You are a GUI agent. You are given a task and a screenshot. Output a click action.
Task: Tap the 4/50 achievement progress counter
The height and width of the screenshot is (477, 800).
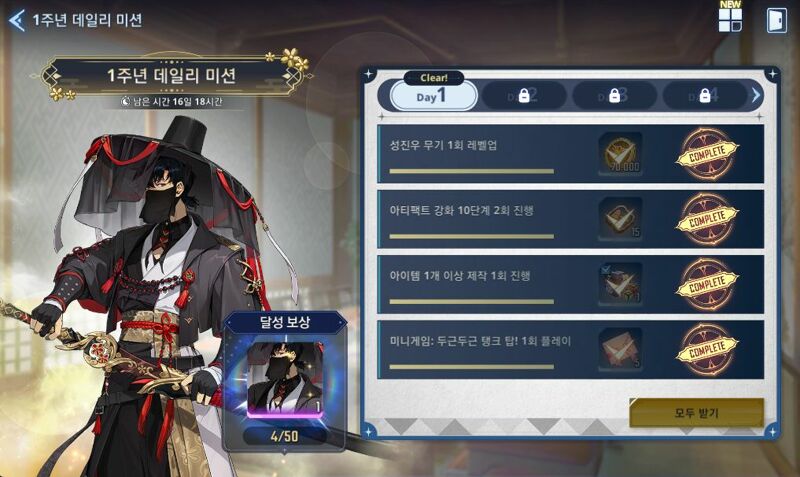pyautogui.click(x=285, y=436)
